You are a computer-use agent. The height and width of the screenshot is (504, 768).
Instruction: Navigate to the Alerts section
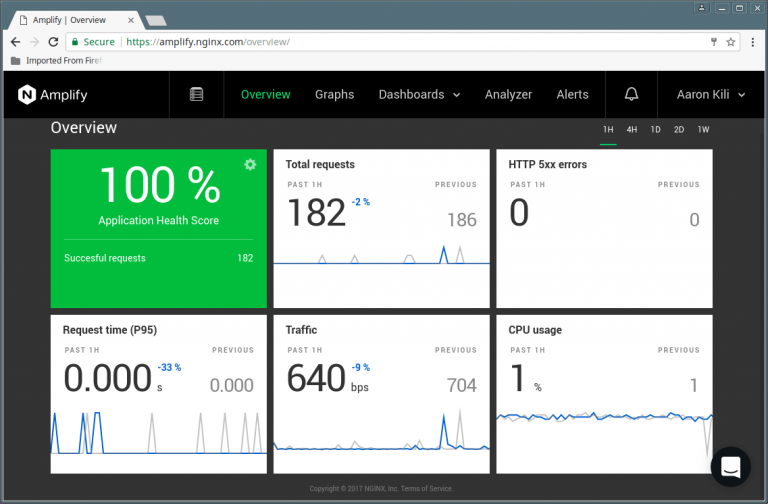[572, 94]
